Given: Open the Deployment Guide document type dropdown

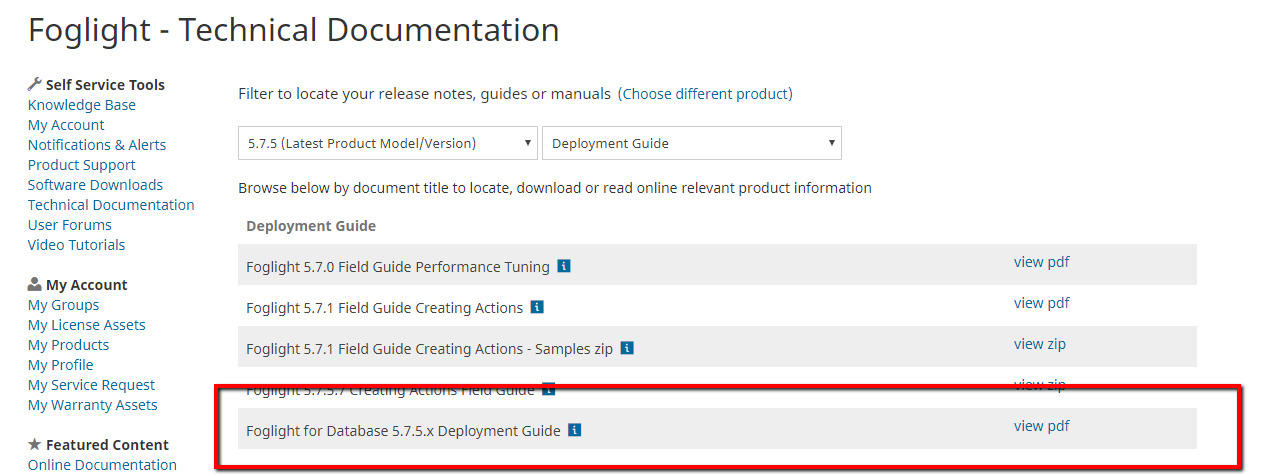Looking at the screenshot, I should click(691, 143).
